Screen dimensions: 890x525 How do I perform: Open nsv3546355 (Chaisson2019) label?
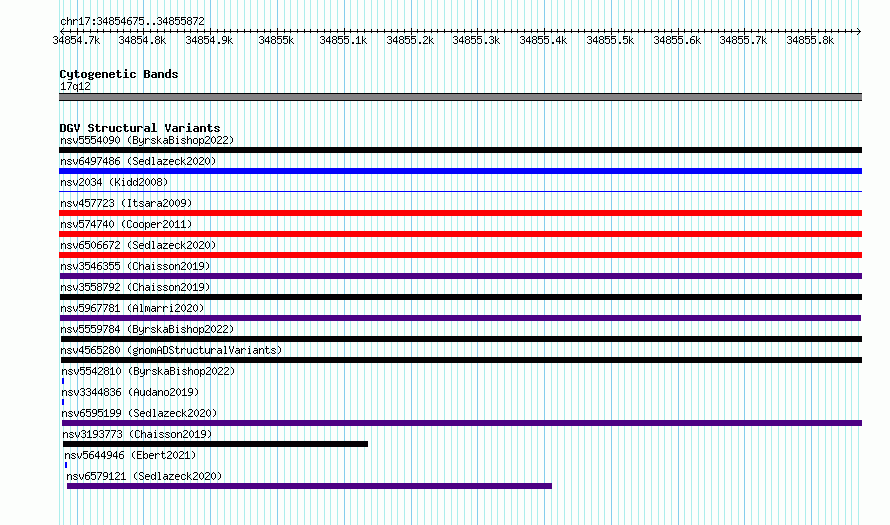[x=135, y=266]
